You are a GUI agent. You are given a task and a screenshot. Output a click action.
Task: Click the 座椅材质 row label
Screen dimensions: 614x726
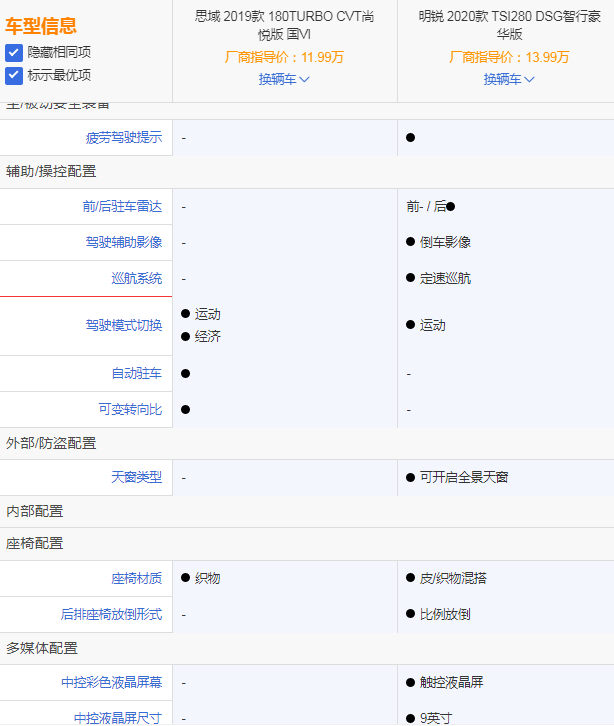point(136,578)
